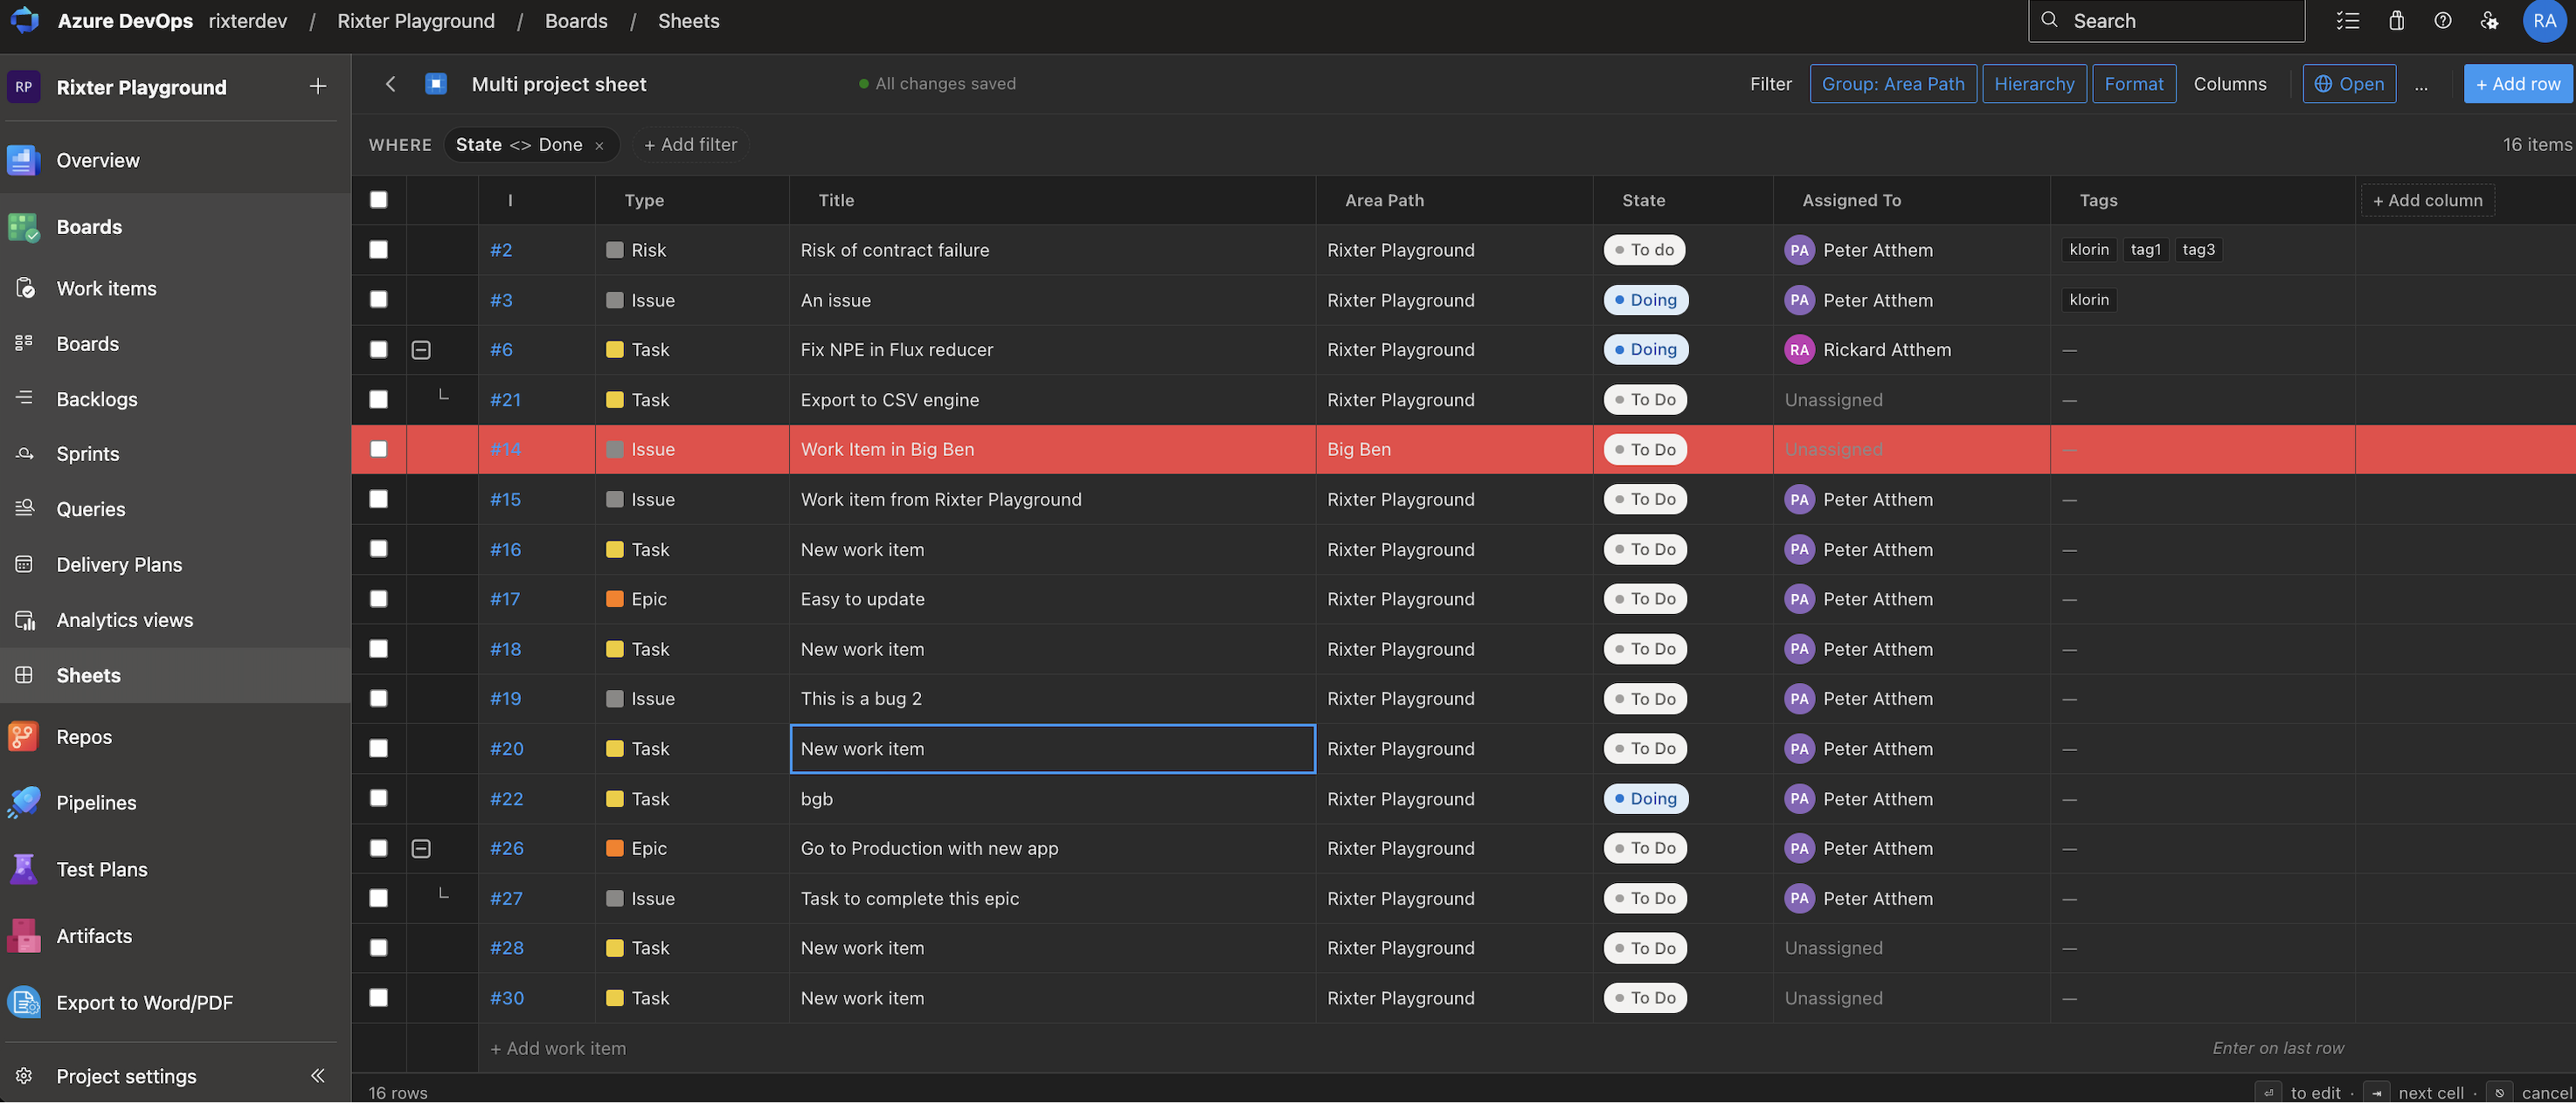This screenshot has height=1104, width=2576.
Task: Check the row #2 checkbox
Action: (379, 250)
